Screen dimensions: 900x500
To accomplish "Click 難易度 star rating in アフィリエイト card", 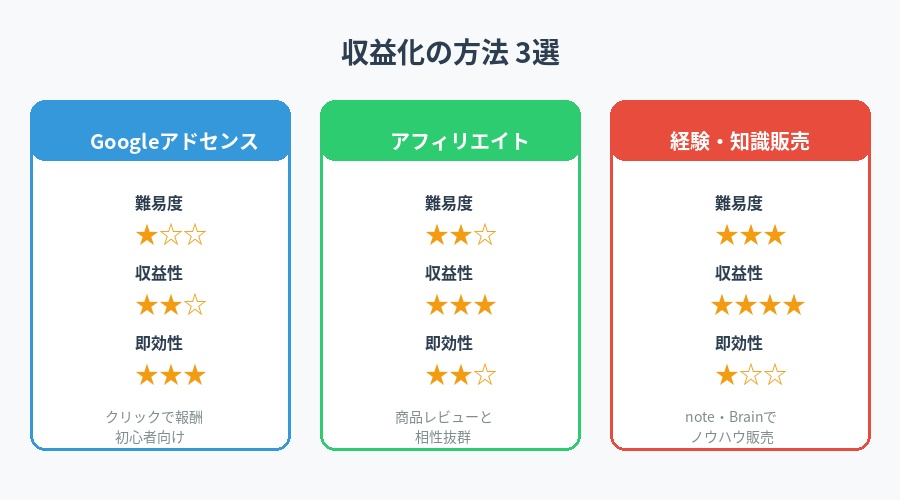I will pyautogui.click(x=460, y=236).
